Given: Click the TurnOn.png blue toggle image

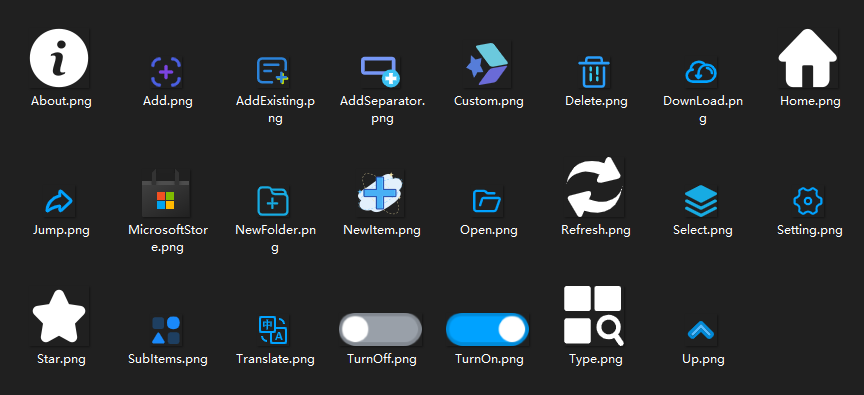Looking at the screenshot, I should (487, 329).
